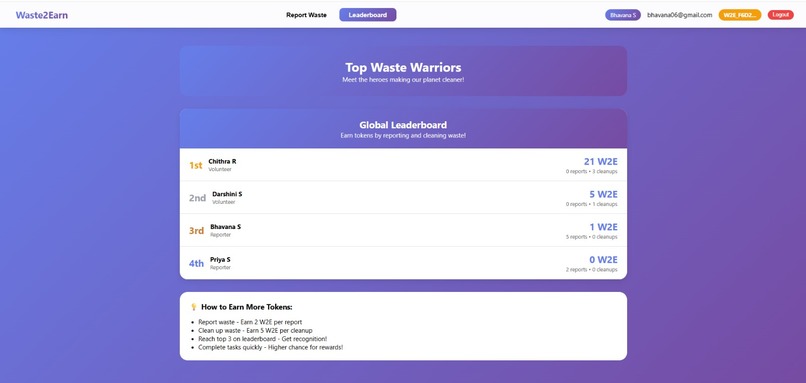Select the 4th rank badge
The height and width of the screenshot is (383, 806).
[x=196, y=264]
